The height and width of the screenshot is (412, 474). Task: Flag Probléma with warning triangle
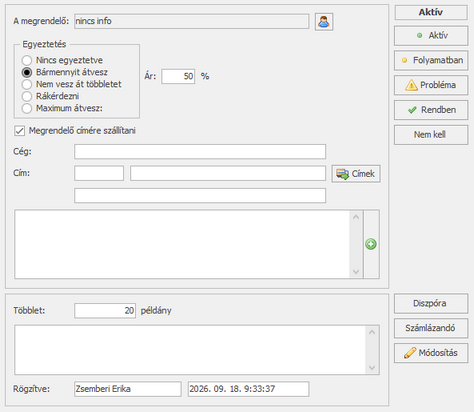click(x=431, y=85)
